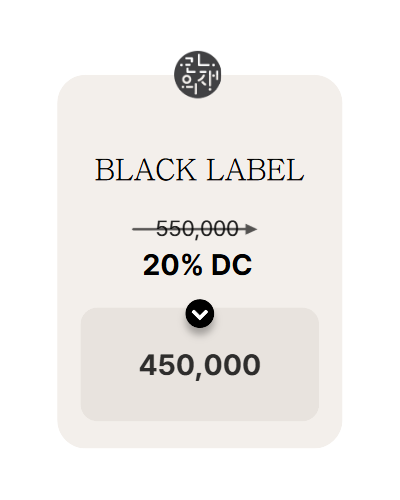Click the 20% portion of the discount text
Screen dimensions: 400x500
(172, 265)
